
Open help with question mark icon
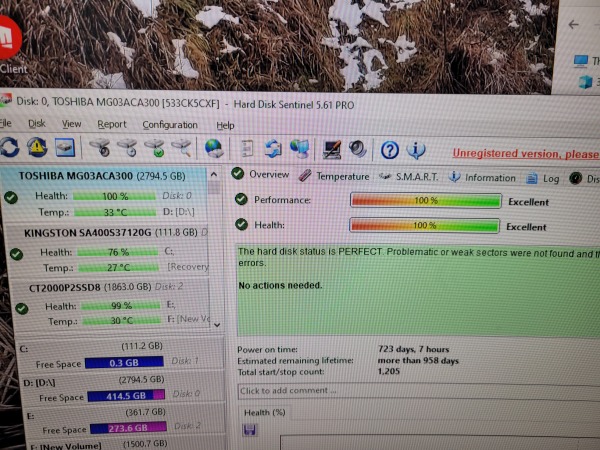[x=390, y=150]
